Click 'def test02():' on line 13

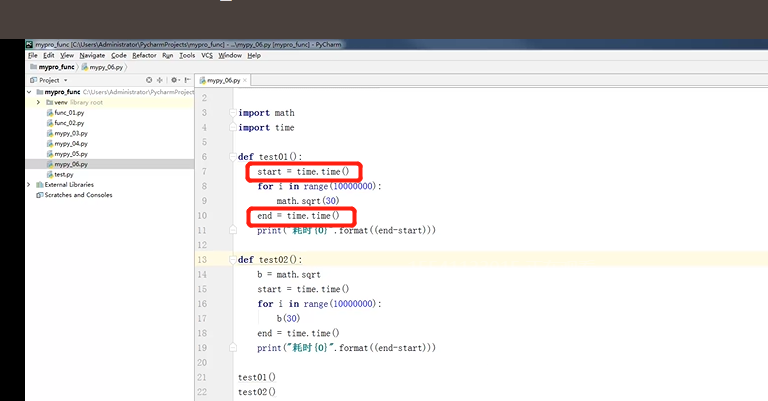tap(270, 260)
